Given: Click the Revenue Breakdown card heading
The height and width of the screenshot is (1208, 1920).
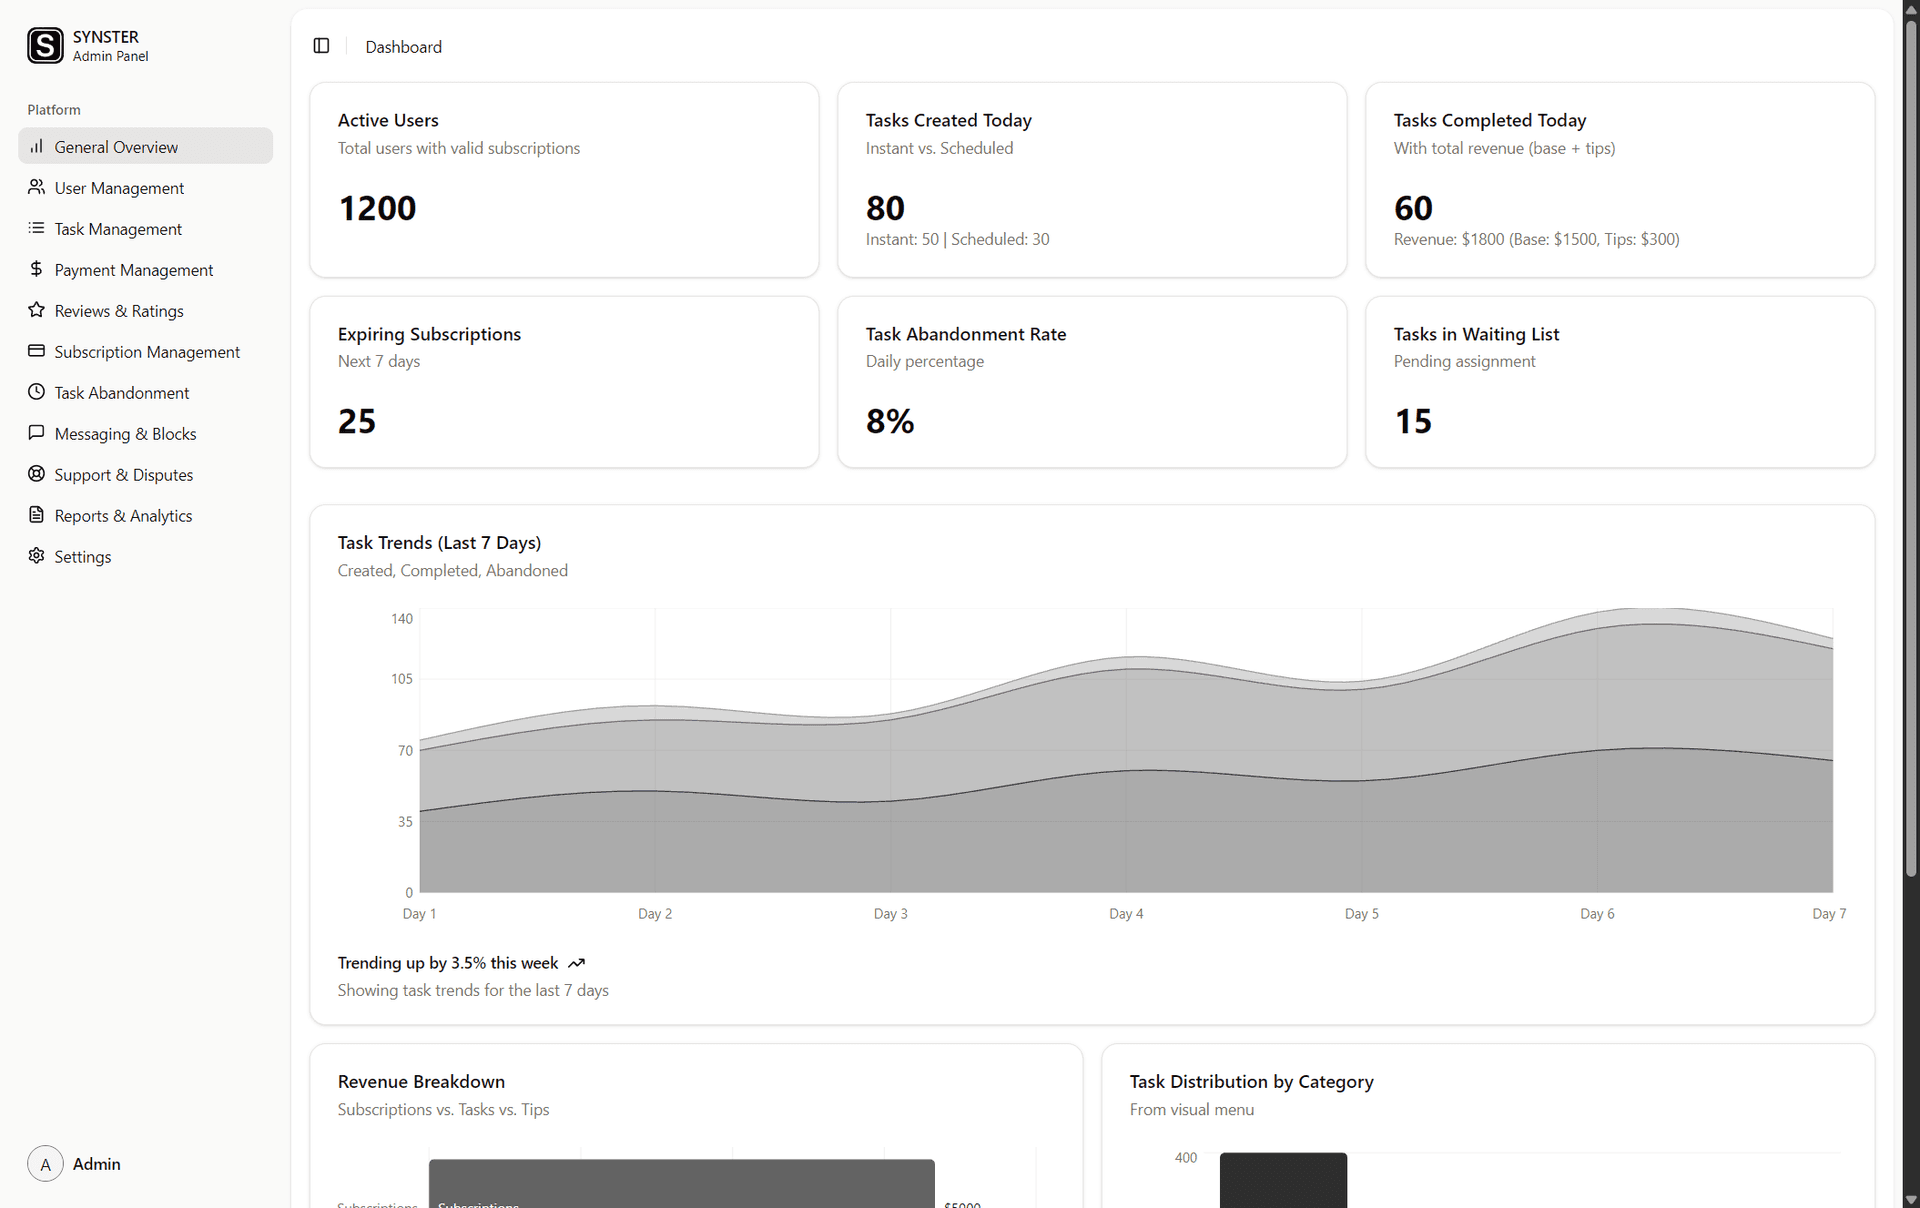Looking at the screenshot, I should [x=421, y=1081].
